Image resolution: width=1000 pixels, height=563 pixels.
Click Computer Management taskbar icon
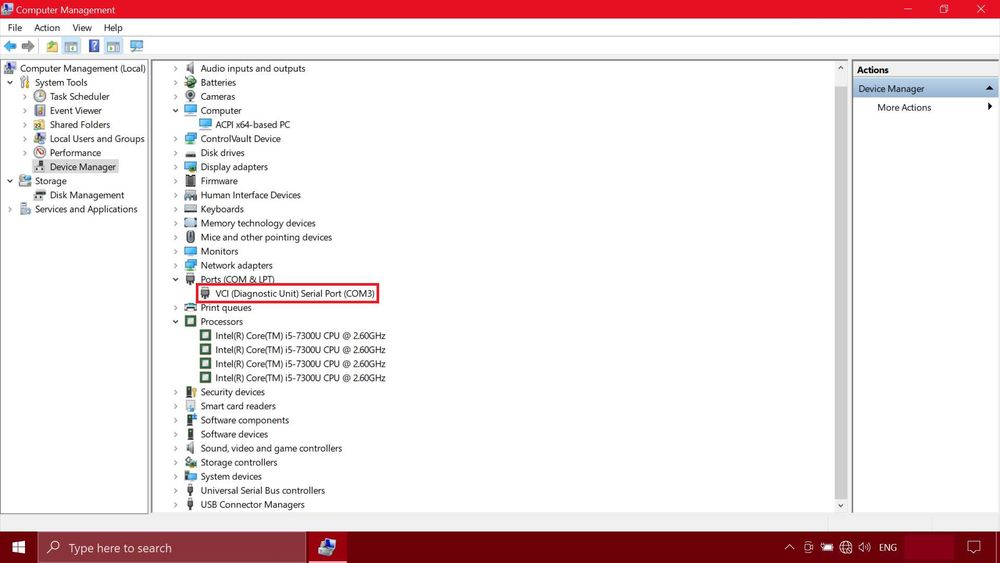point(327,547)
